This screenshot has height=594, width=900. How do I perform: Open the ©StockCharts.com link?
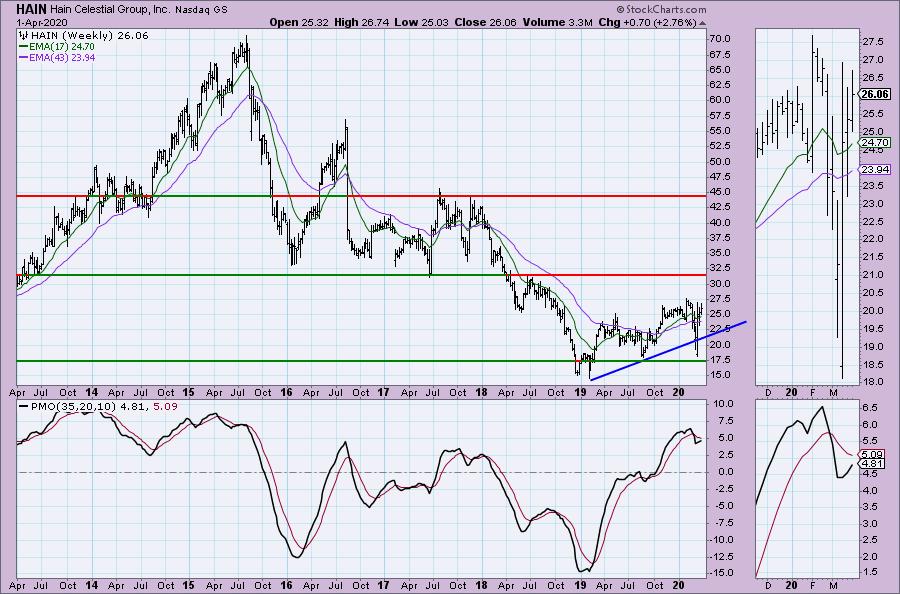[x=661, y=10]
